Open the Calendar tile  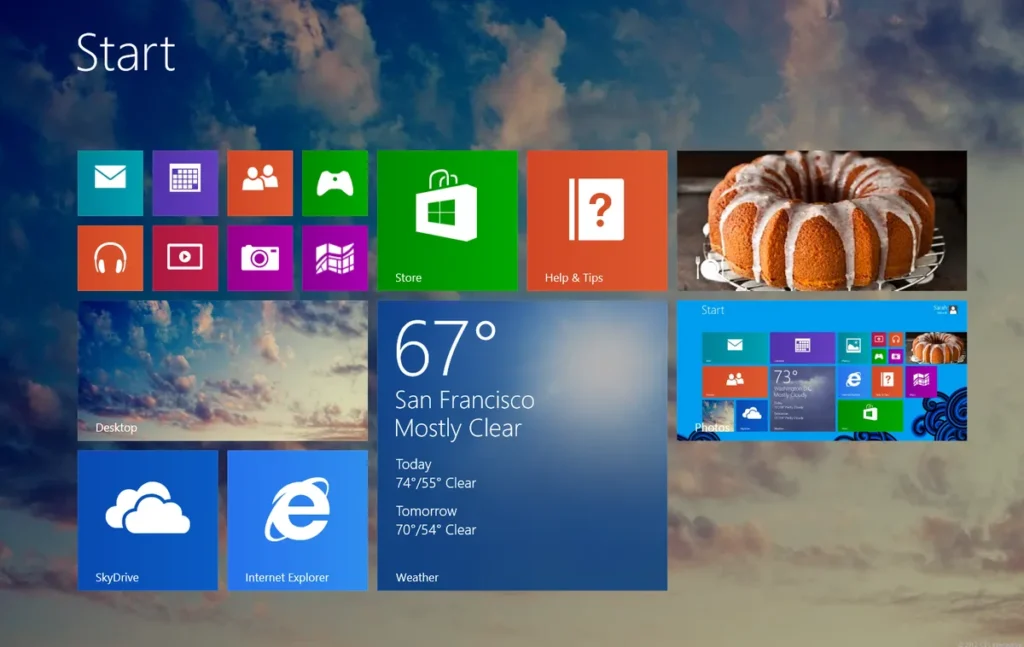185,183
